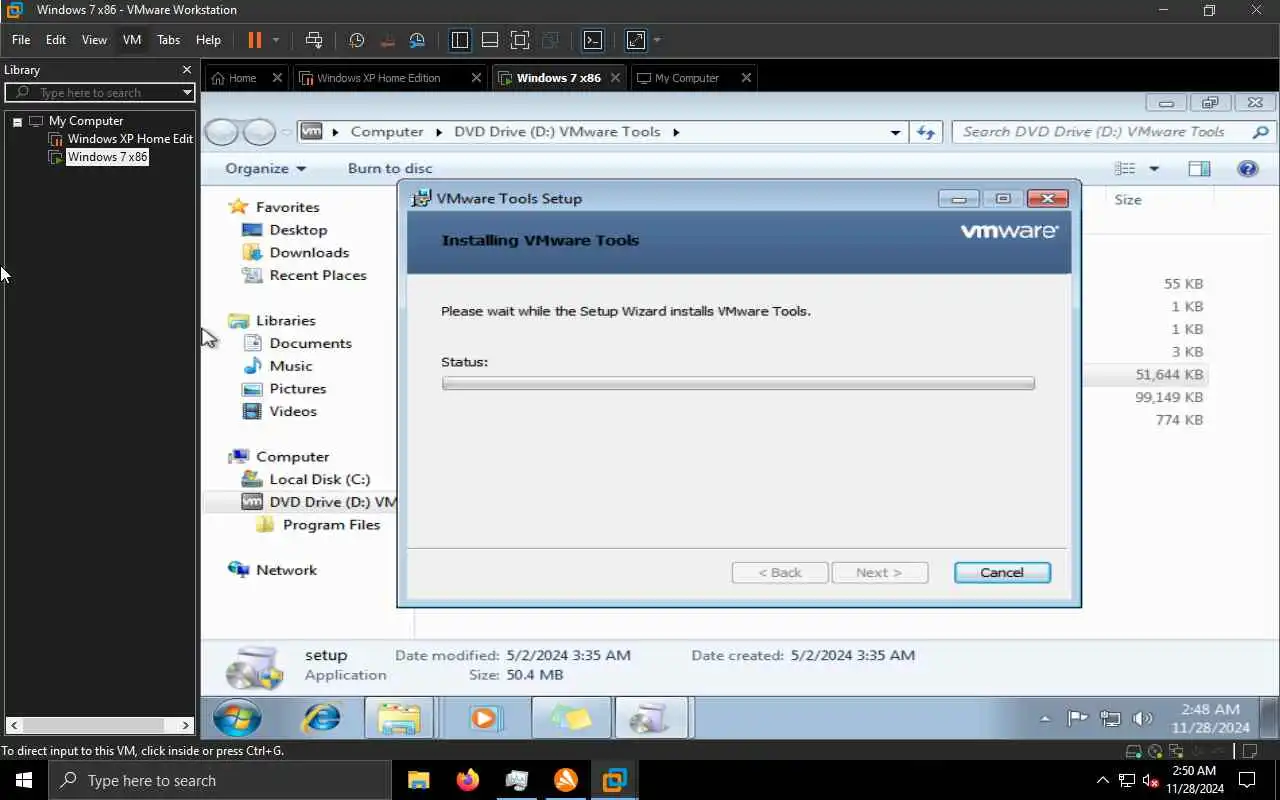The image size is (1280, 800).
Task: Show hidden icons in Windows 7 tray
Action: tap(1046, 719)
